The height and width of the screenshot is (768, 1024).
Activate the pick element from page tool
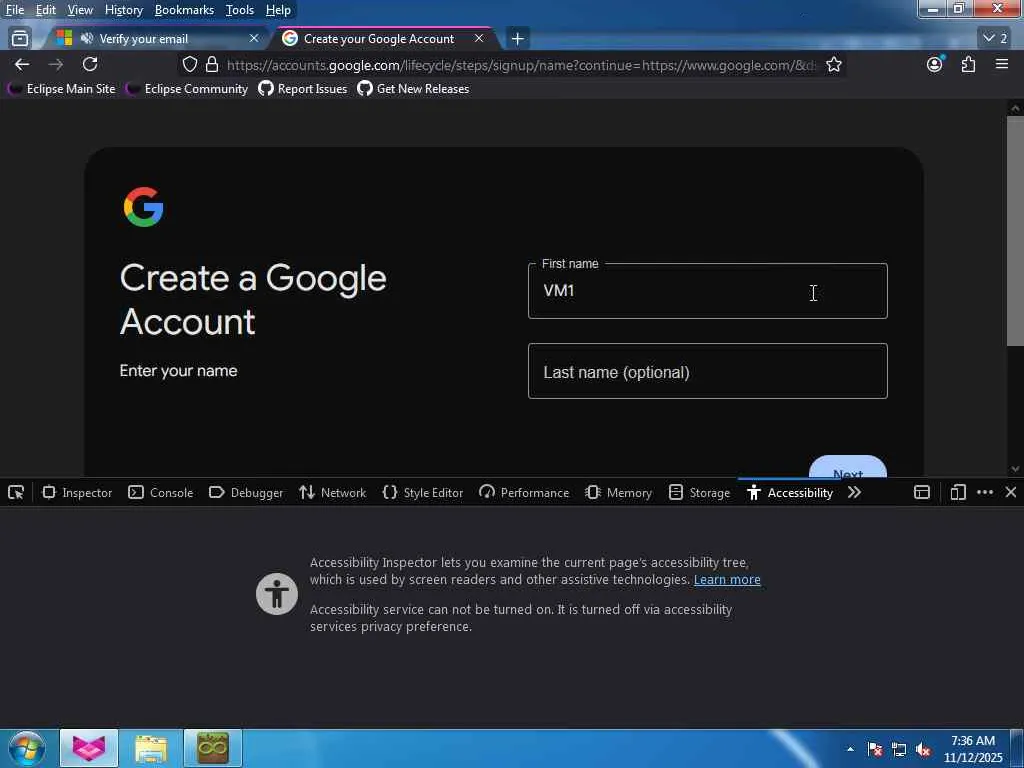(x=16, y=492)
